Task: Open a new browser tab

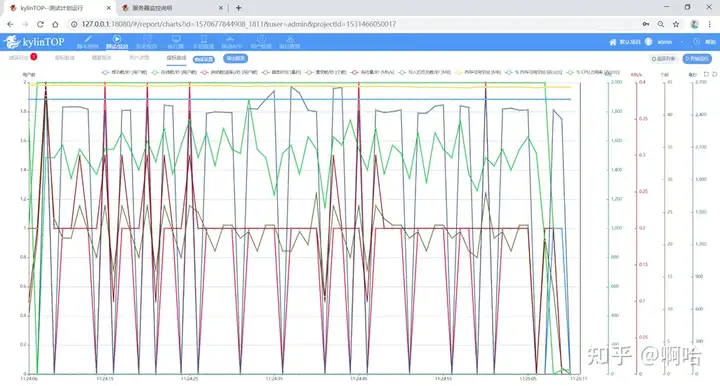Action: [x=238, y=8]
